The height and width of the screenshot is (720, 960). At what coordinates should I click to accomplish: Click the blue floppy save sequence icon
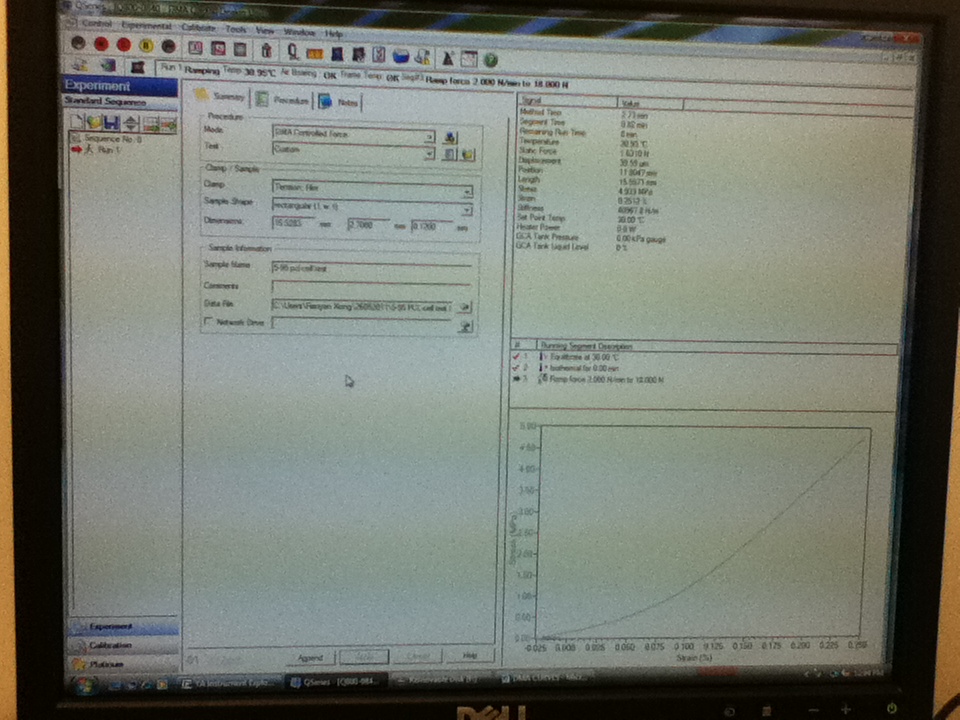[111, 123]
